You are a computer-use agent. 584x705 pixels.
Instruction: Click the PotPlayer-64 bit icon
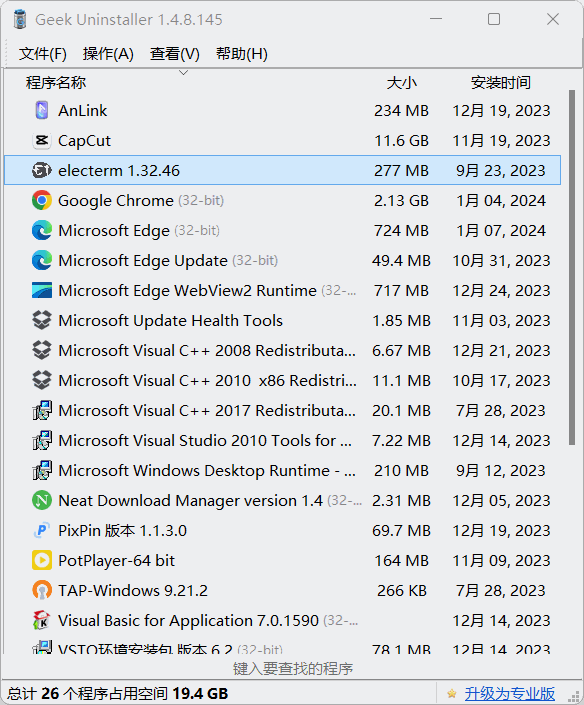pos(42,561)
